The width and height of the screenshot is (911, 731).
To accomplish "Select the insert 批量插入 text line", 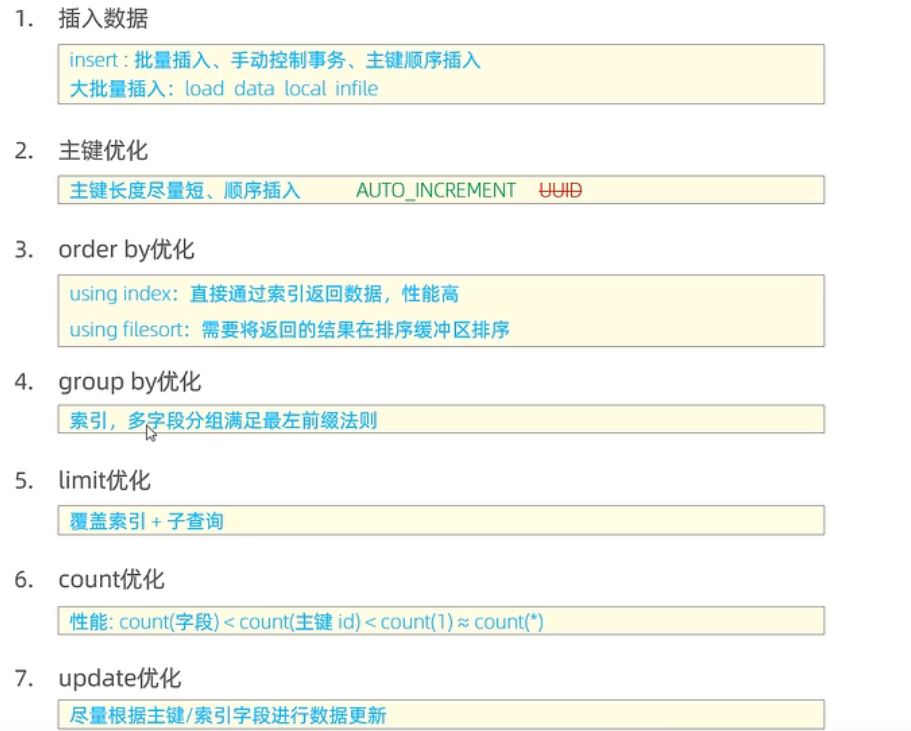I will point(275,61).
